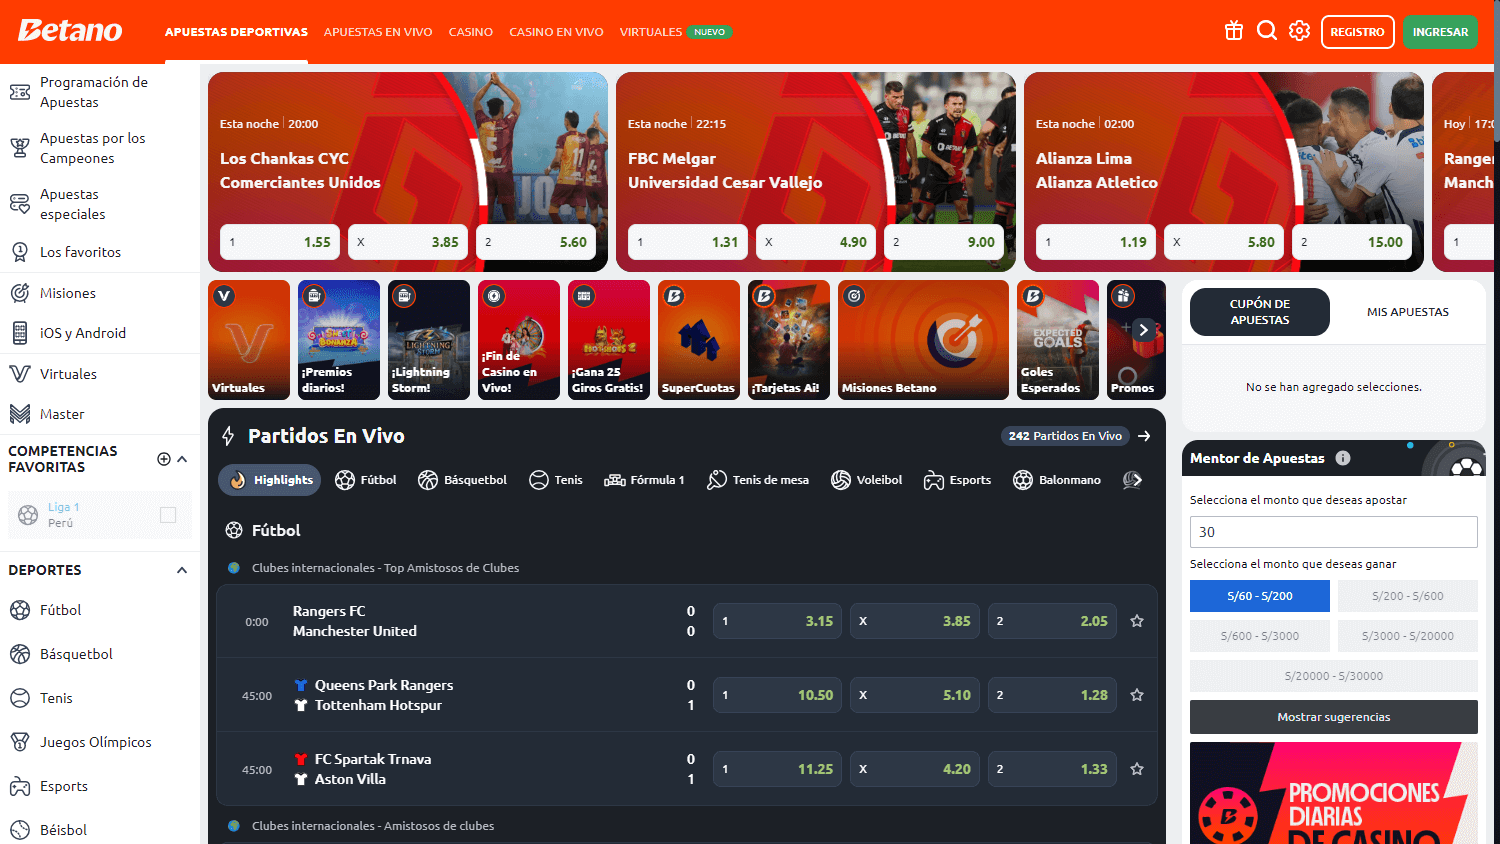This screenshot has height=844, width=1500.
Task: Click the Betano logo
Action: coord(70,31)
